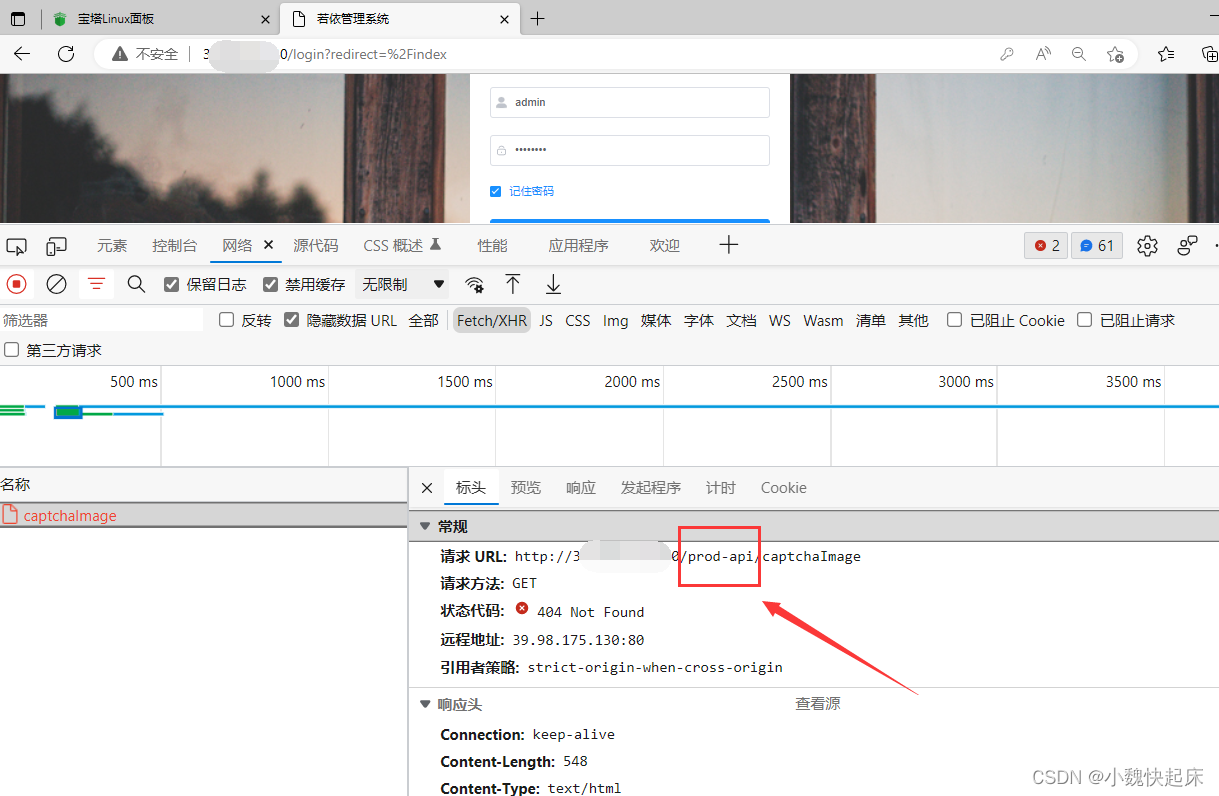Open the tab actions menu icon
The width and height of the screenshot is (1219, 796).
click(x=17, y=18)
